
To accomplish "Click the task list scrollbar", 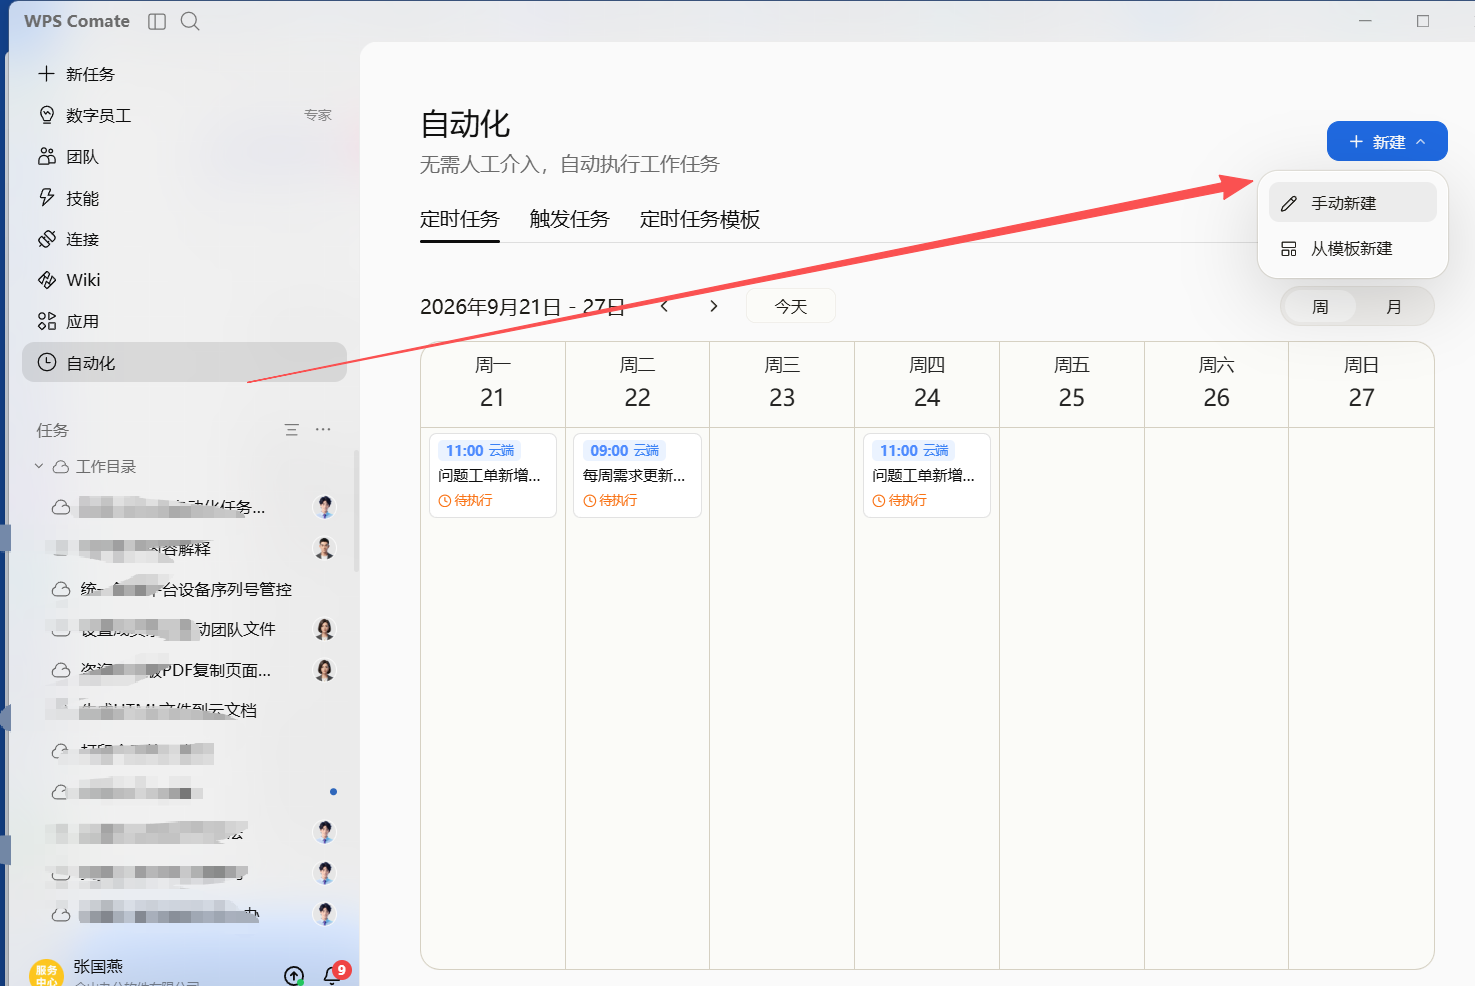I will pyautogui.click(x=356, y=510).
